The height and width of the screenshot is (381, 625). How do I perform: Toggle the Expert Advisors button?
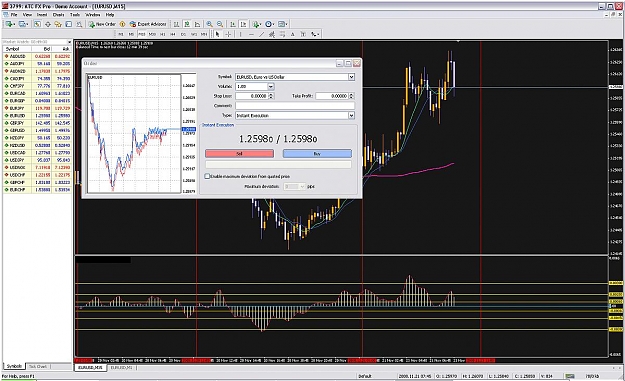coord(148,24)
